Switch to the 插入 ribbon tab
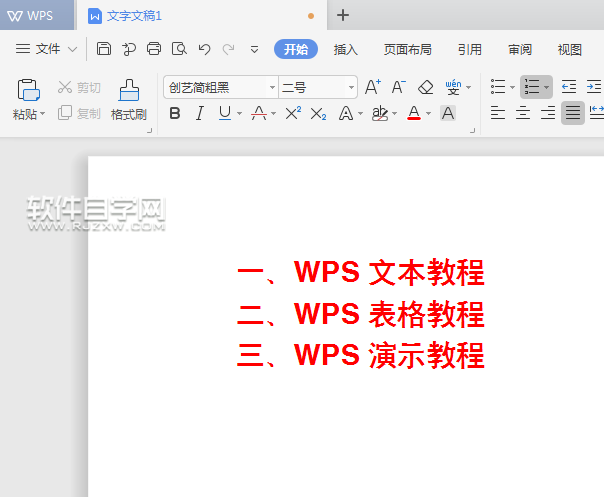The height and width of the screenshot is (497, 604). 346,49
